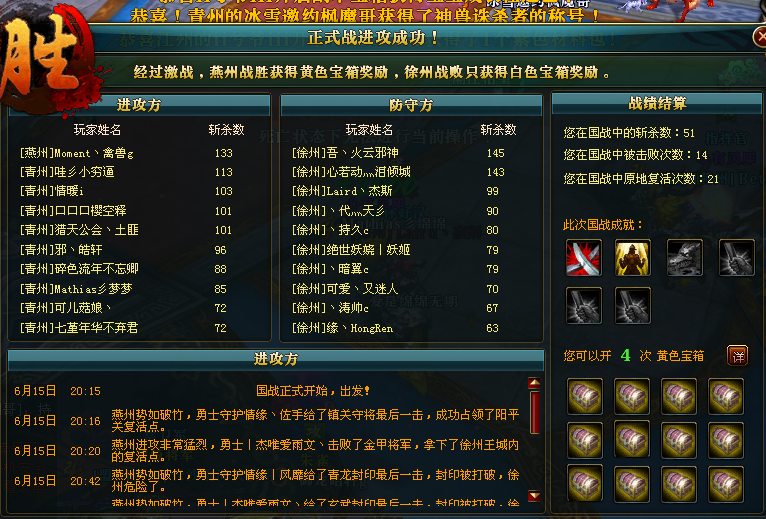Click the first locked achievement in second row

point(584,306)
